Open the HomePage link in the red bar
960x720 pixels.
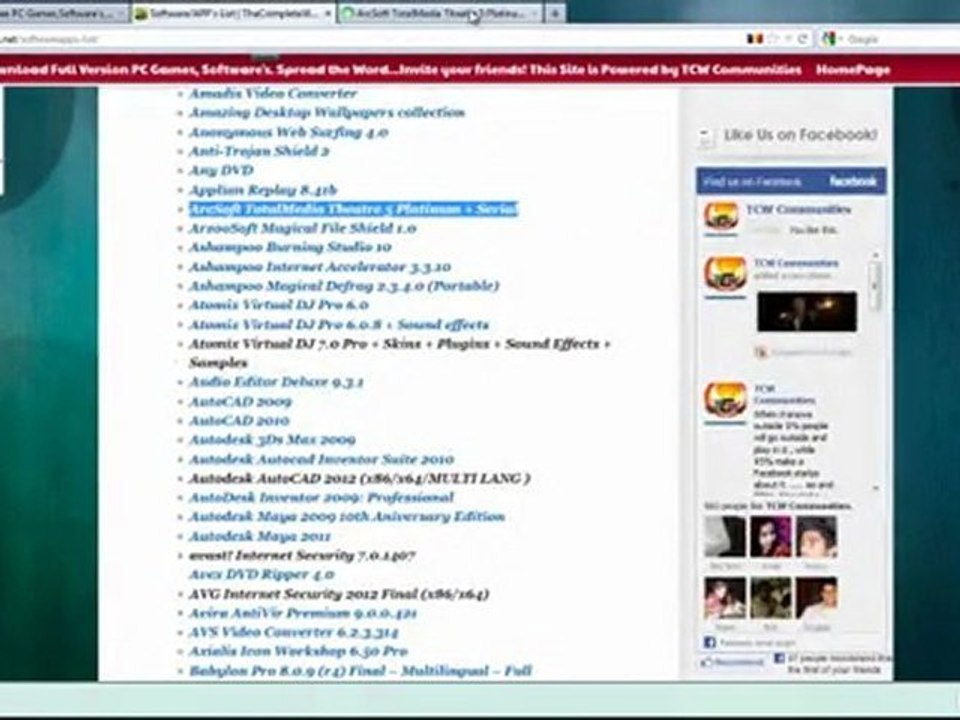coord(853,69)
